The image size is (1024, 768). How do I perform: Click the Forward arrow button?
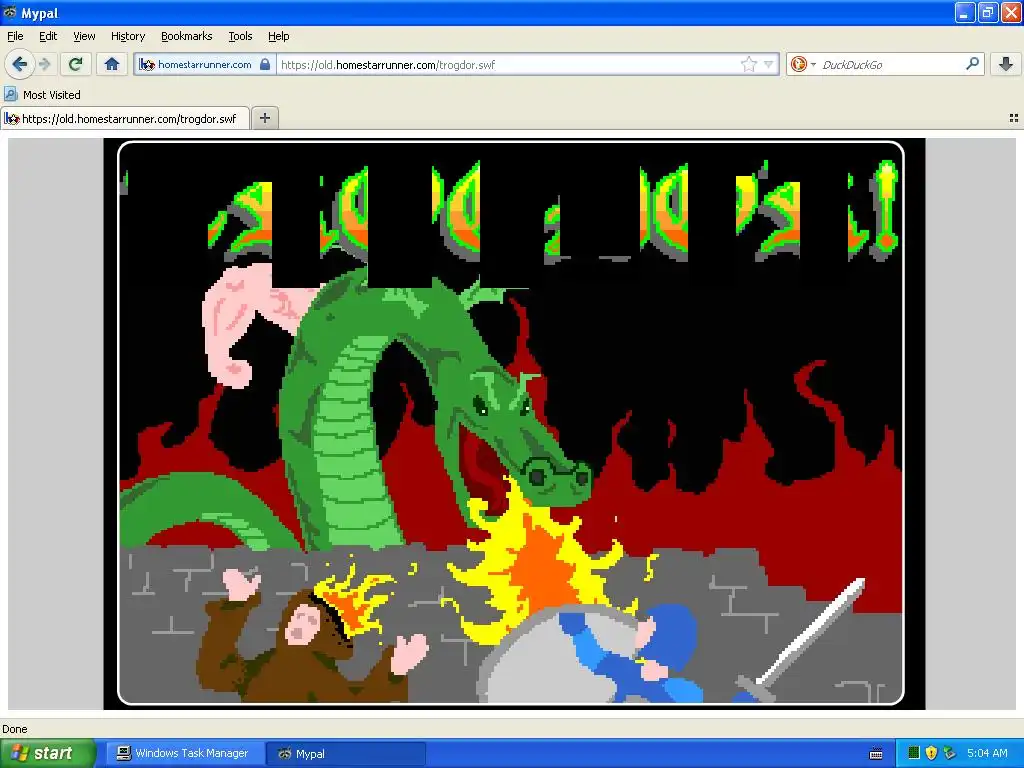click(44, 64)
